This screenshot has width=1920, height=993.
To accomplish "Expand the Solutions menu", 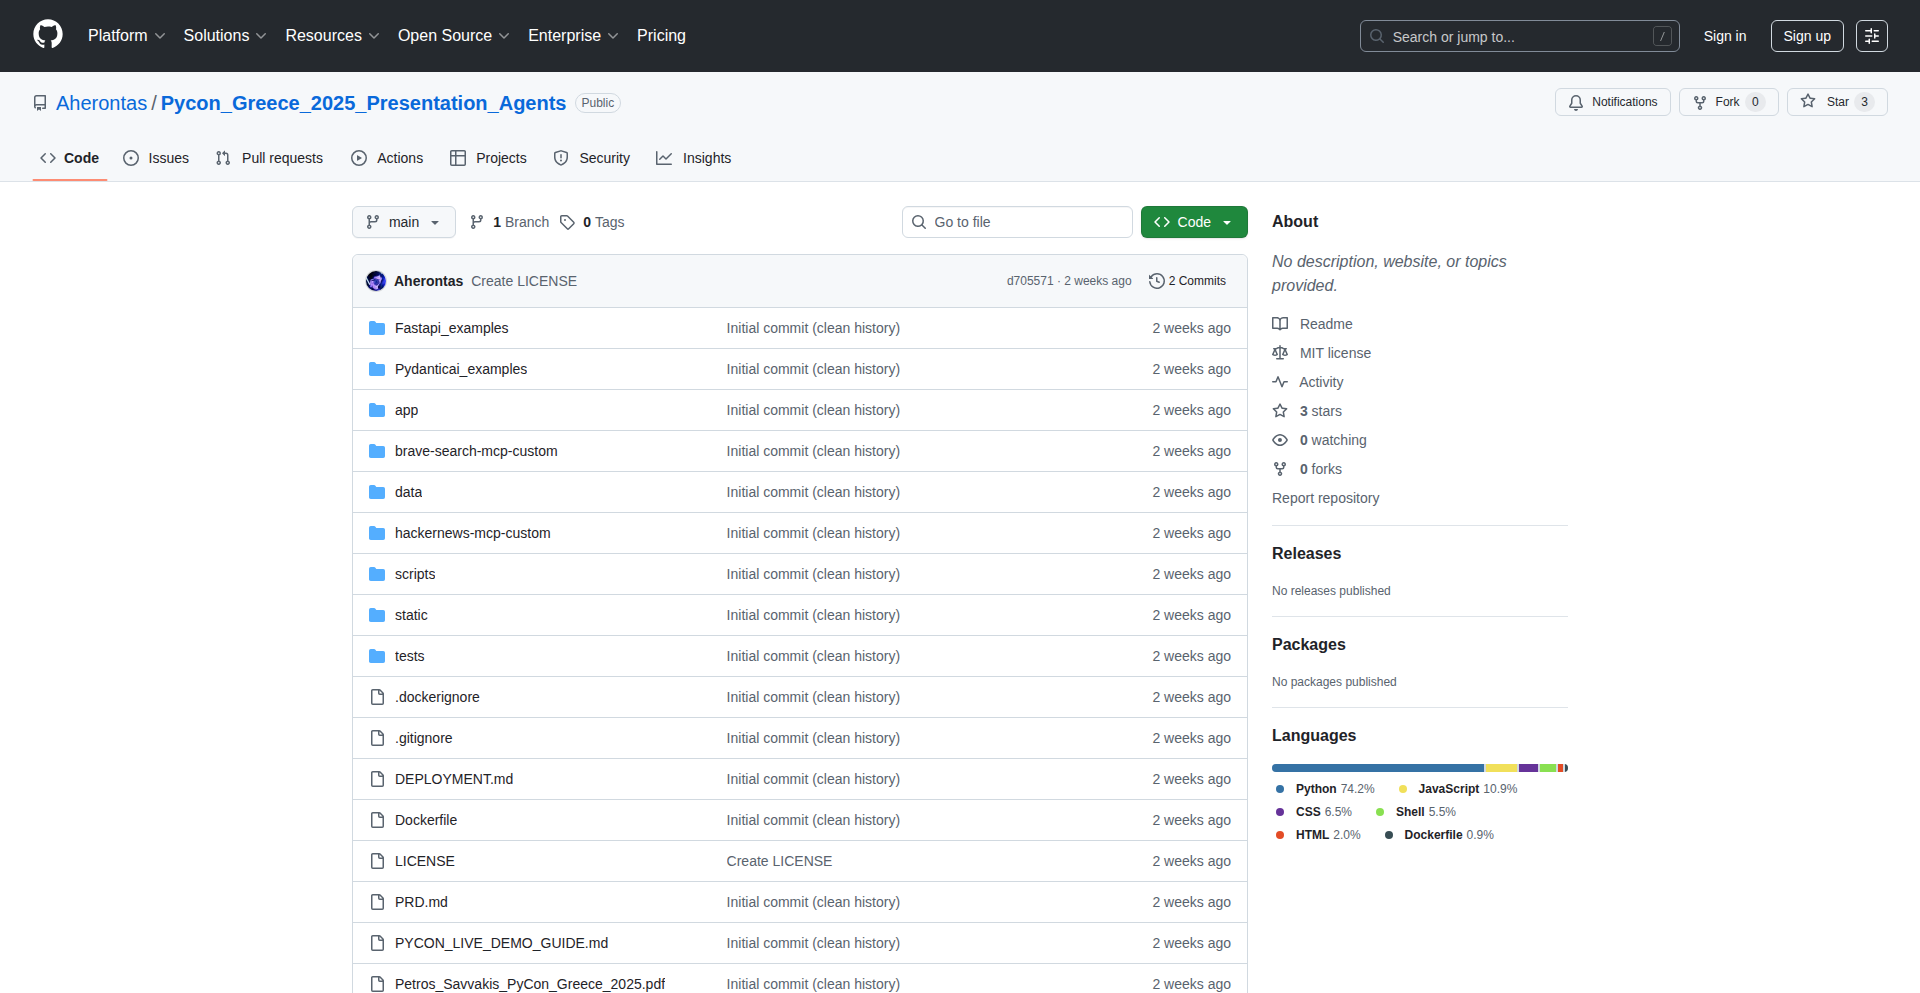I will tap(225, 35).
